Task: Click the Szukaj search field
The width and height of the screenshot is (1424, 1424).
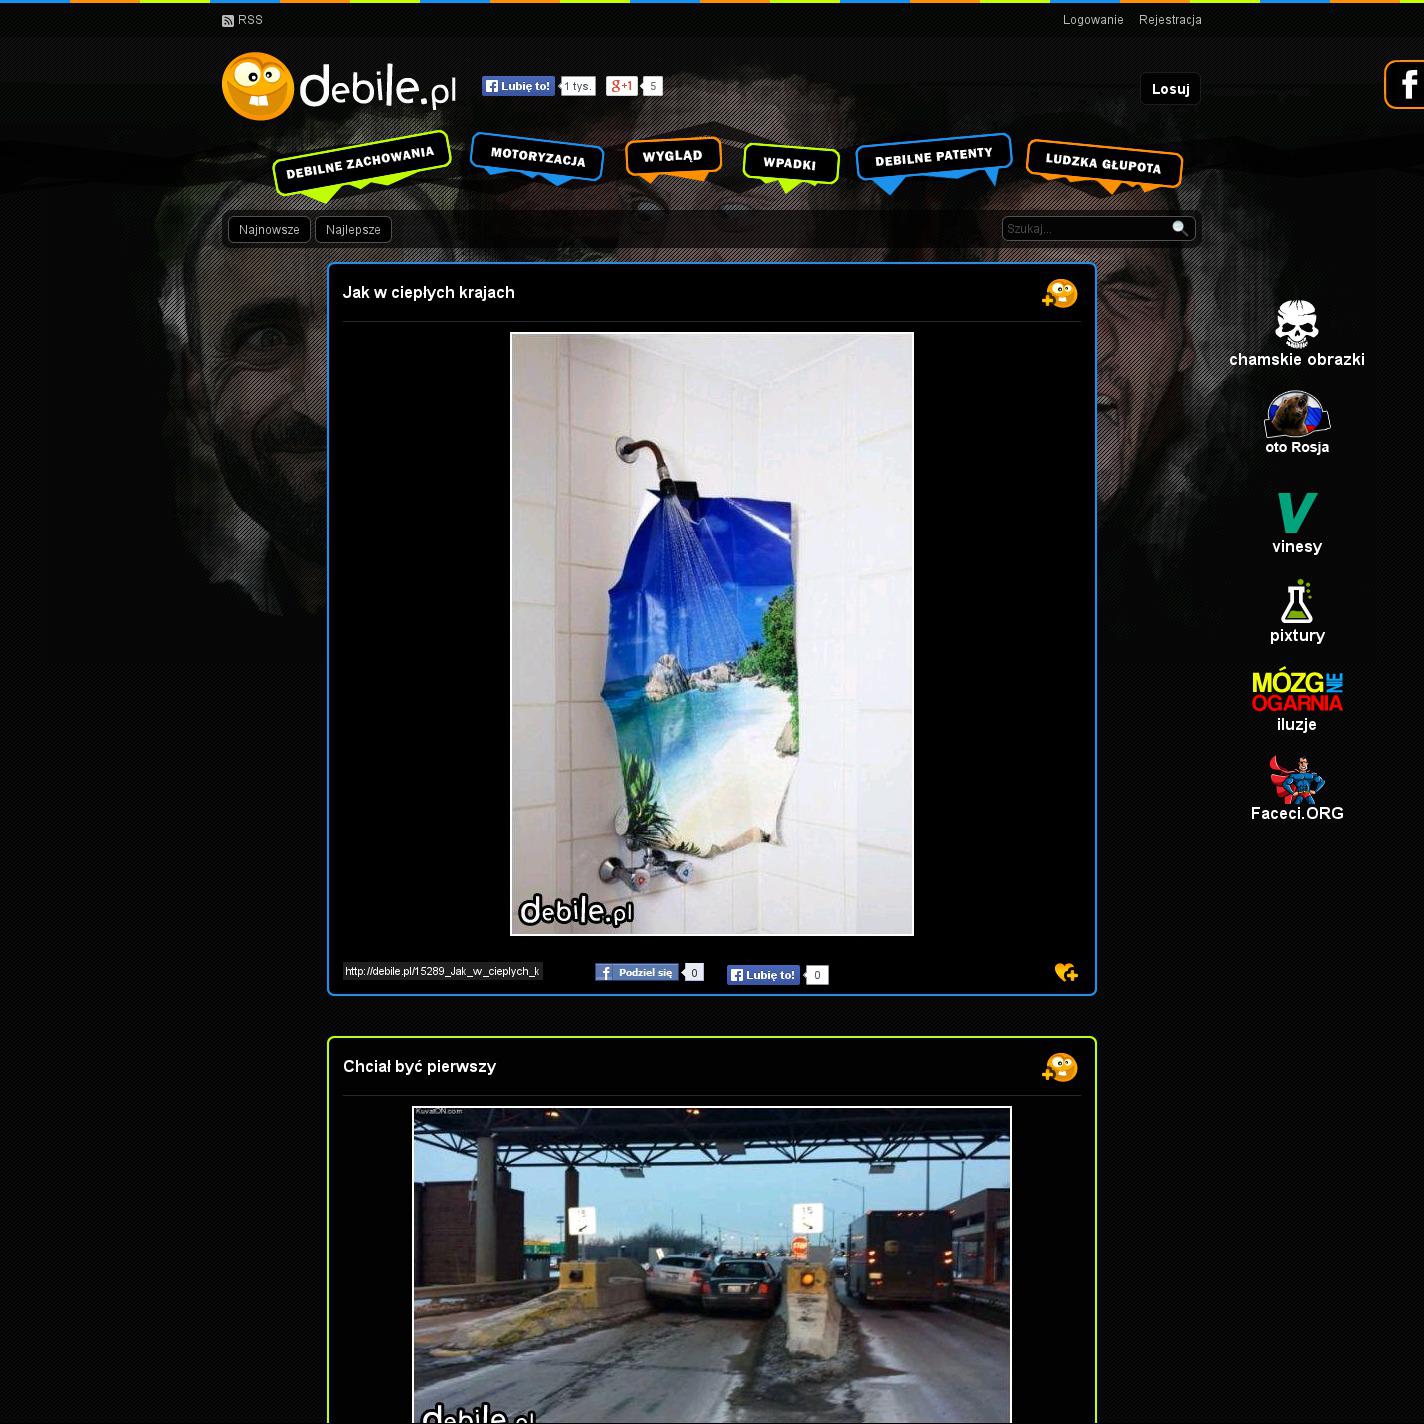Action: click(x=1086, y=229)
